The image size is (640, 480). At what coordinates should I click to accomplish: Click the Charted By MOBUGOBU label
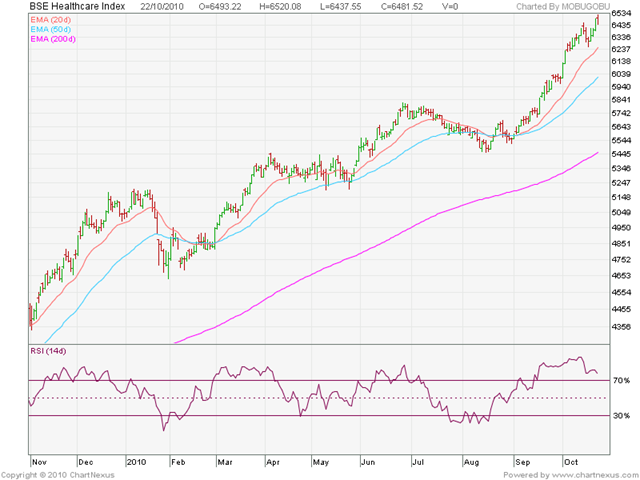pos(563,7)
